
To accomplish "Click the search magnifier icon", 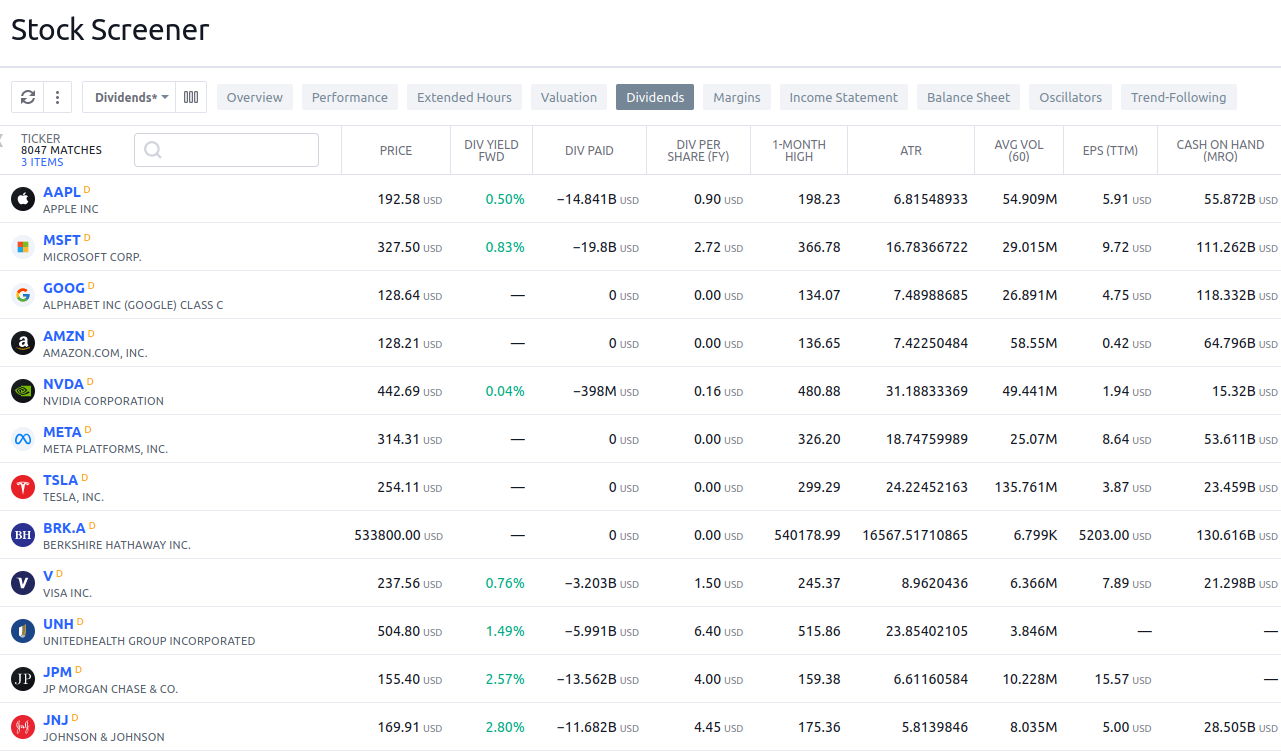I will point(153,150).
